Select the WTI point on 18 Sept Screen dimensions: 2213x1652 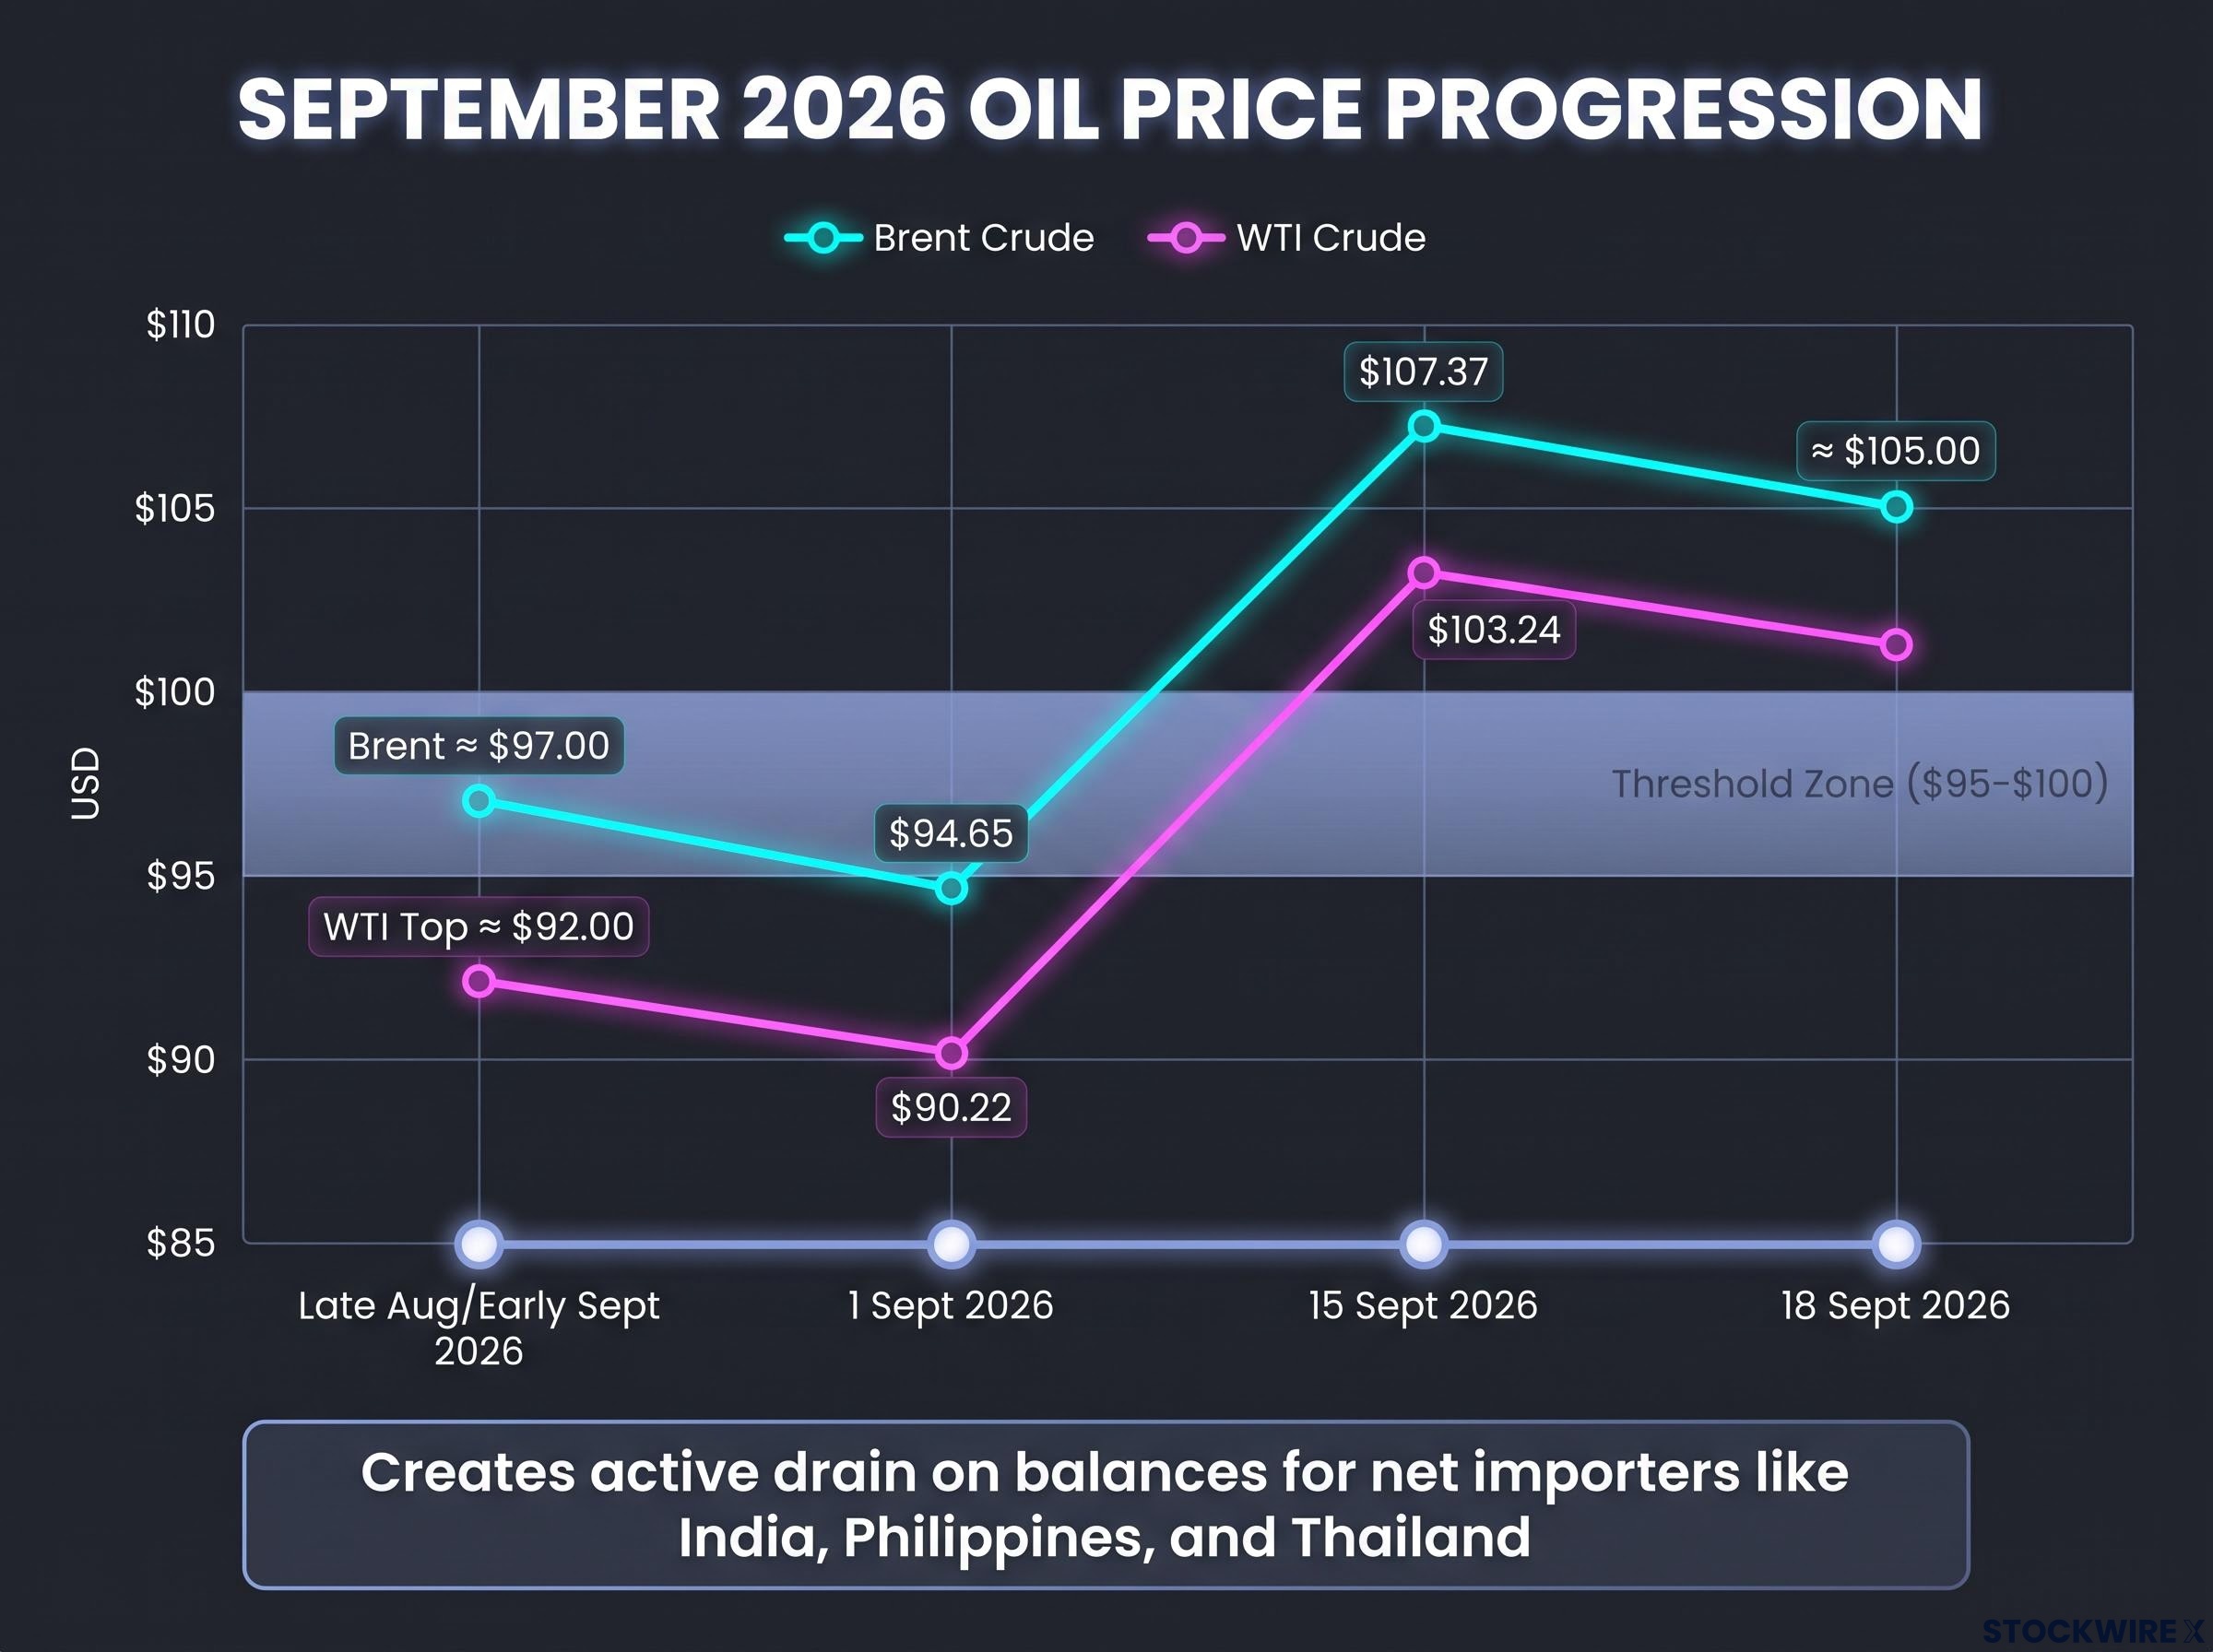1896,645
